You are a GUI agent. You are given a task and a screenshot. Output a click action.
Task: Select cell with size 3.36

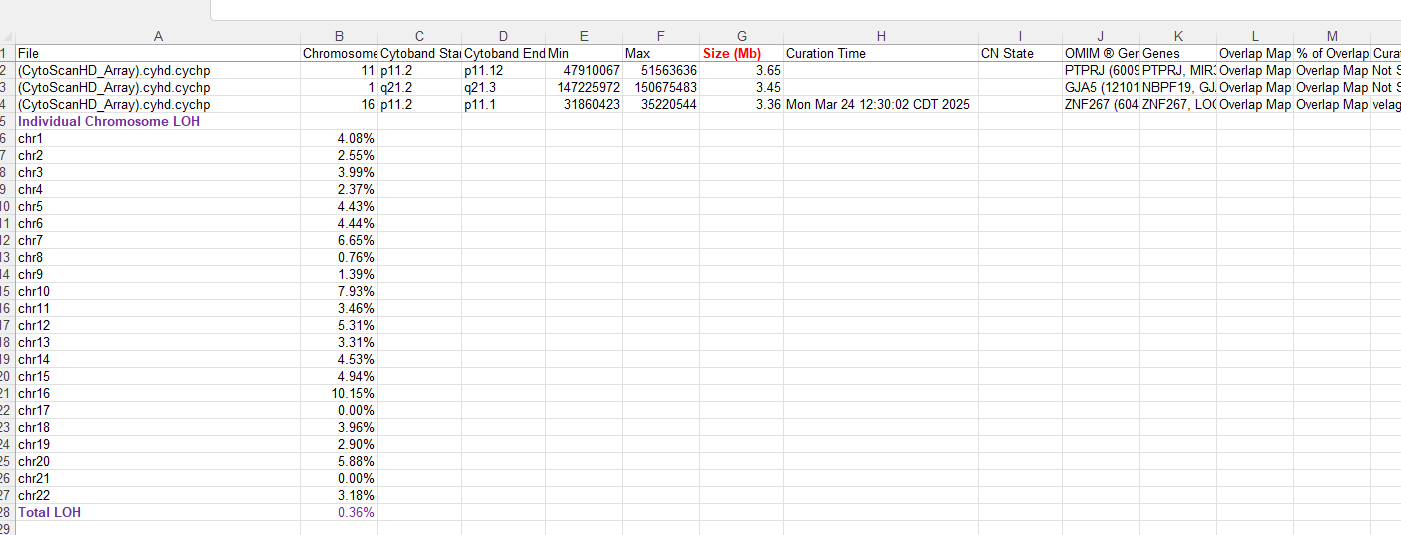click(741, 104)
